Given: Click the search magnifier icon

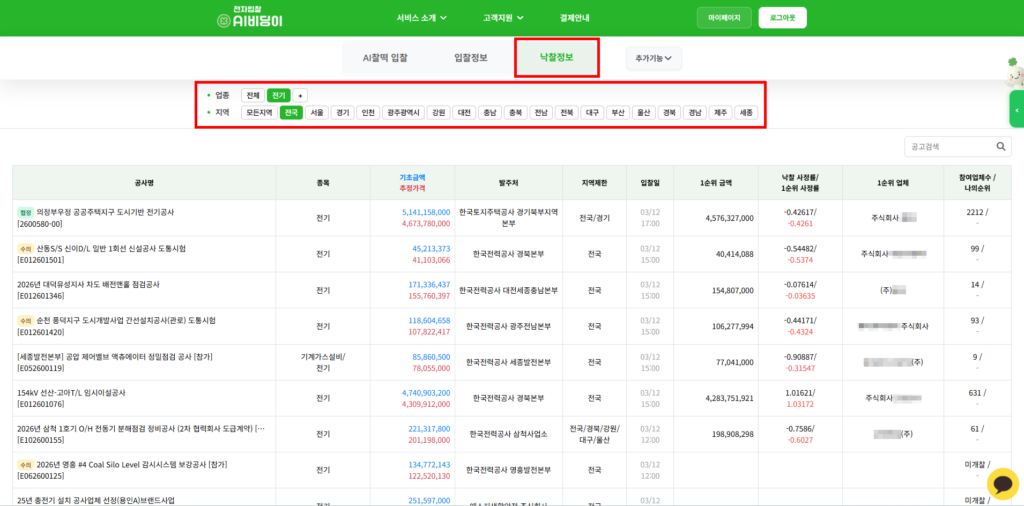Looking at the screenshot, I should 1001,147.
